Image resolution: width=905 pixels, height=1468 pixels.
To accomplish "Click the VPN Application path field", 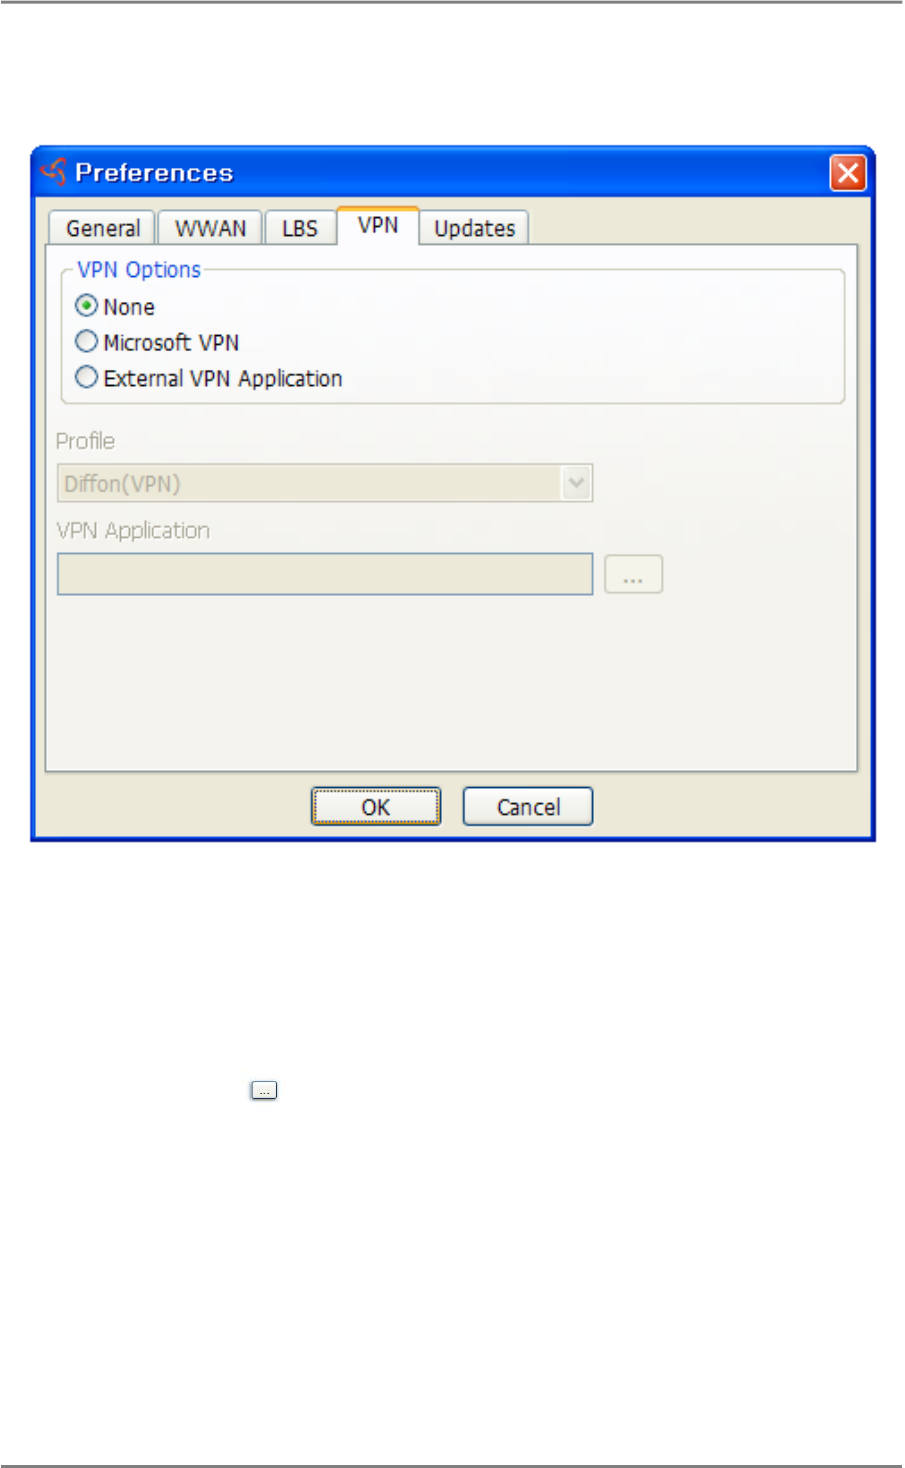I will click(x=325, y=575).
